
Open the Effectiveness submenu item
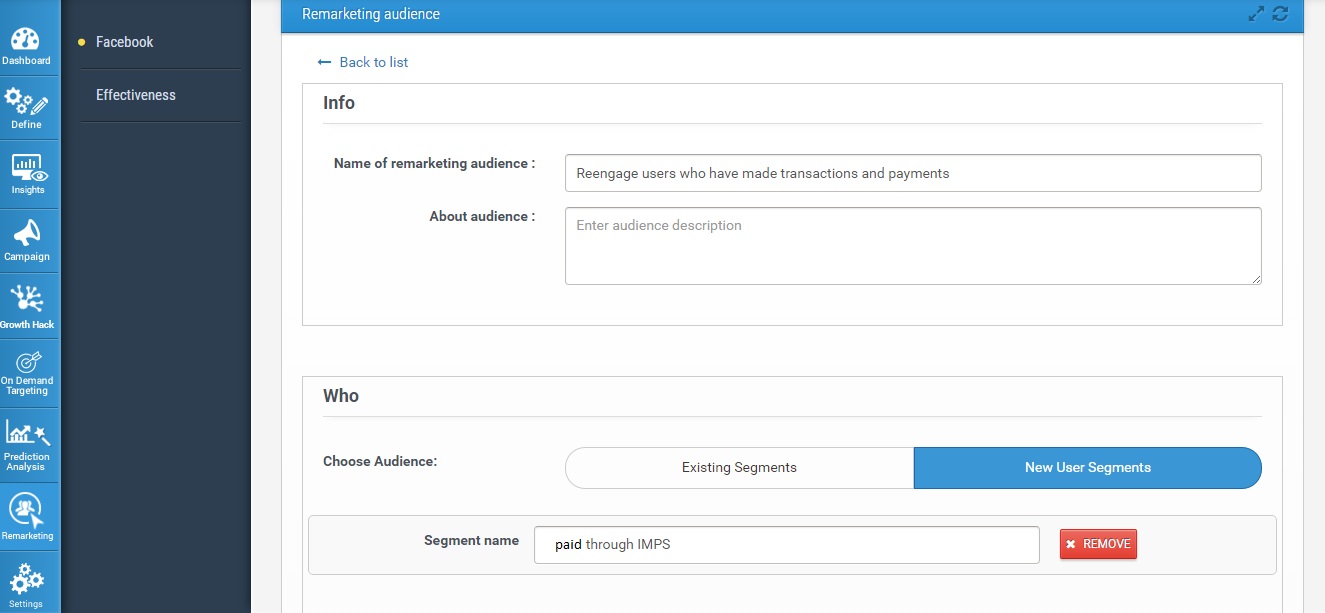(x=135, y=95)
